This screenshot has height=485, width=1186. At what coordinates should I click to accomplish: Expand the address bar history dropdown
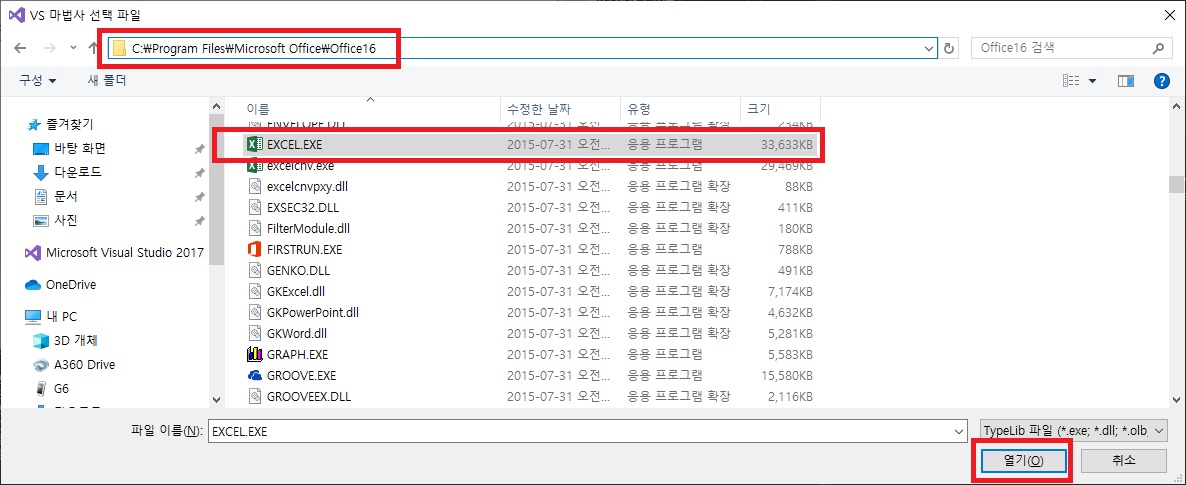pos(930,48)
